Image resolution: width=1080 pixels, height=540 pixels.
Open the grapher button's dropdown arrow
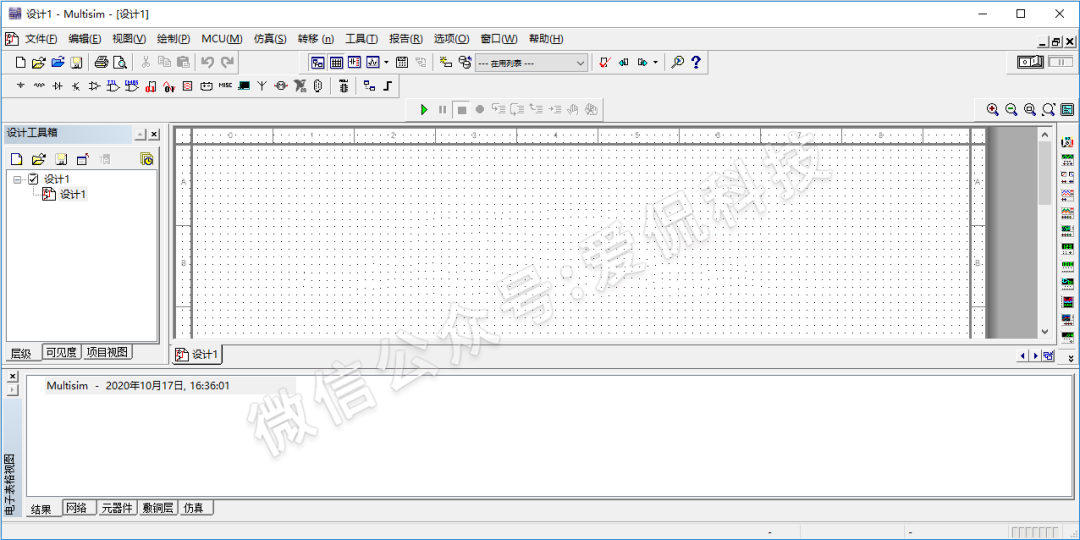click(386, 62)
